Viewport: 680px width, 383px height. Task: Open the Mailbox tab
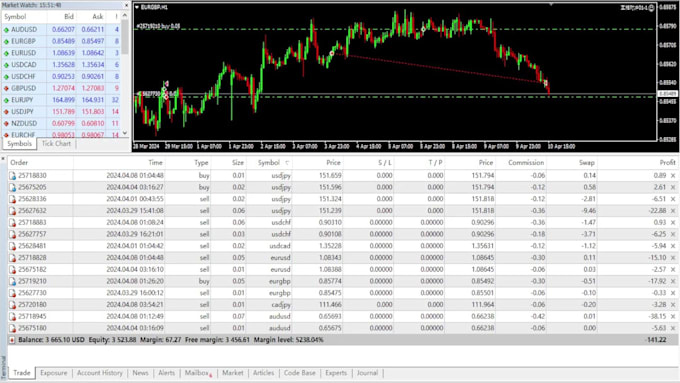click(198, 373)
